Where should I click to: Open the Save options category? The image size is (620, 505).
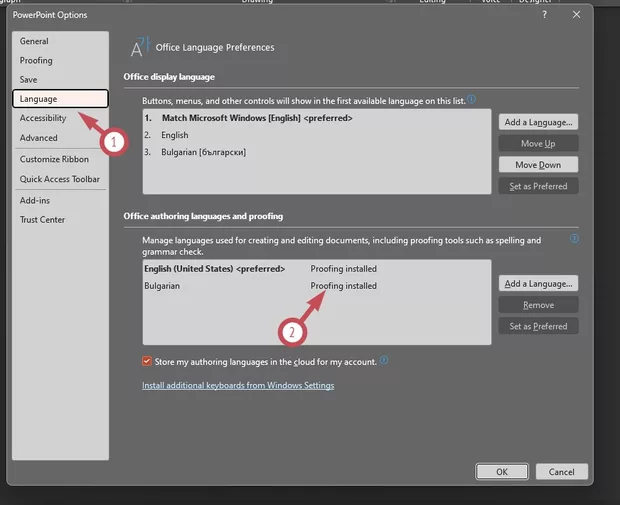(x=29, y=80)
